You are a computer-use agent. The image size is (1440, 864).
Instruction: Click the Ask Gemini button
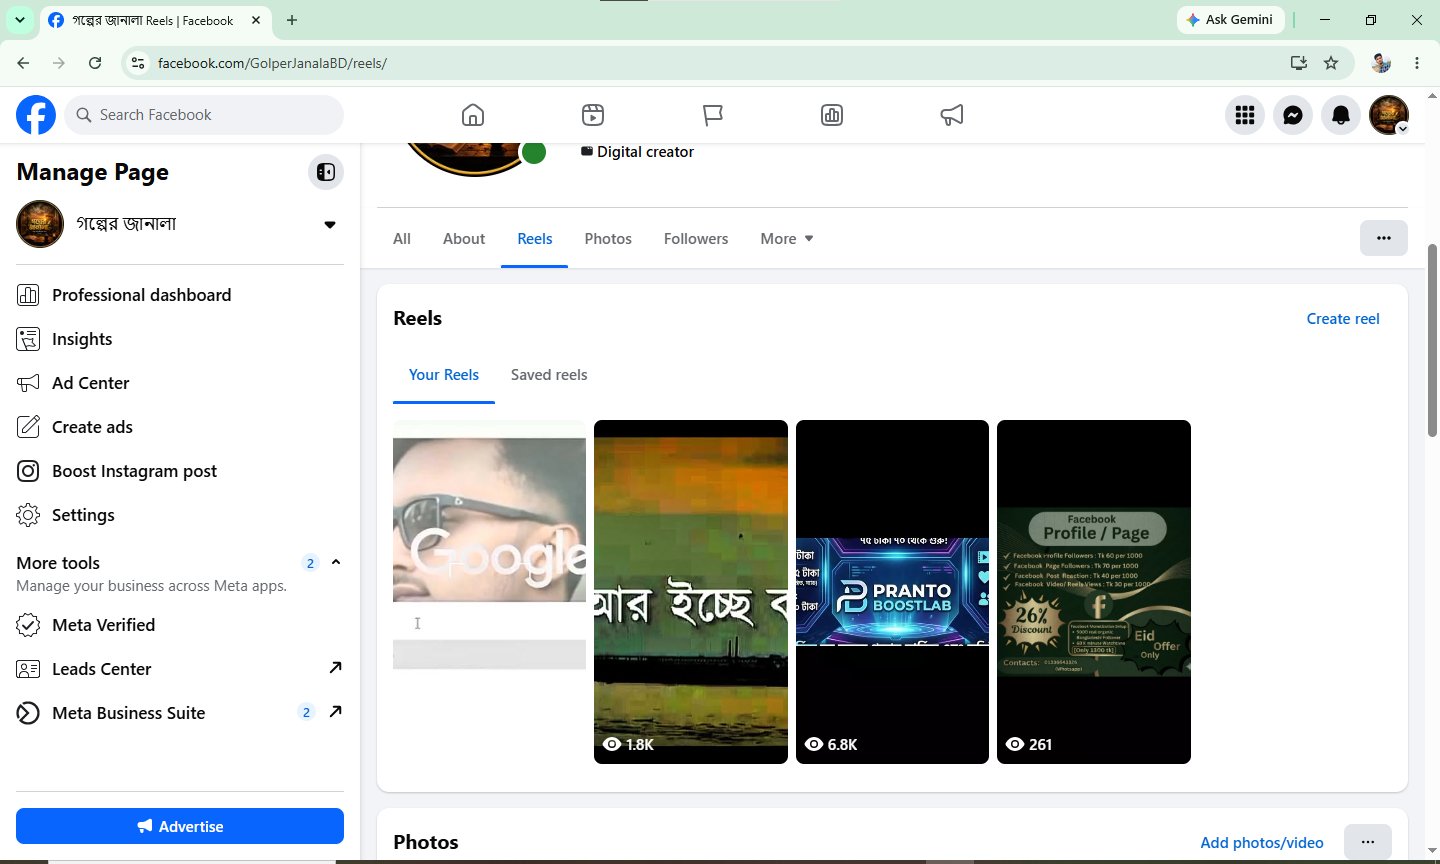1231,20
